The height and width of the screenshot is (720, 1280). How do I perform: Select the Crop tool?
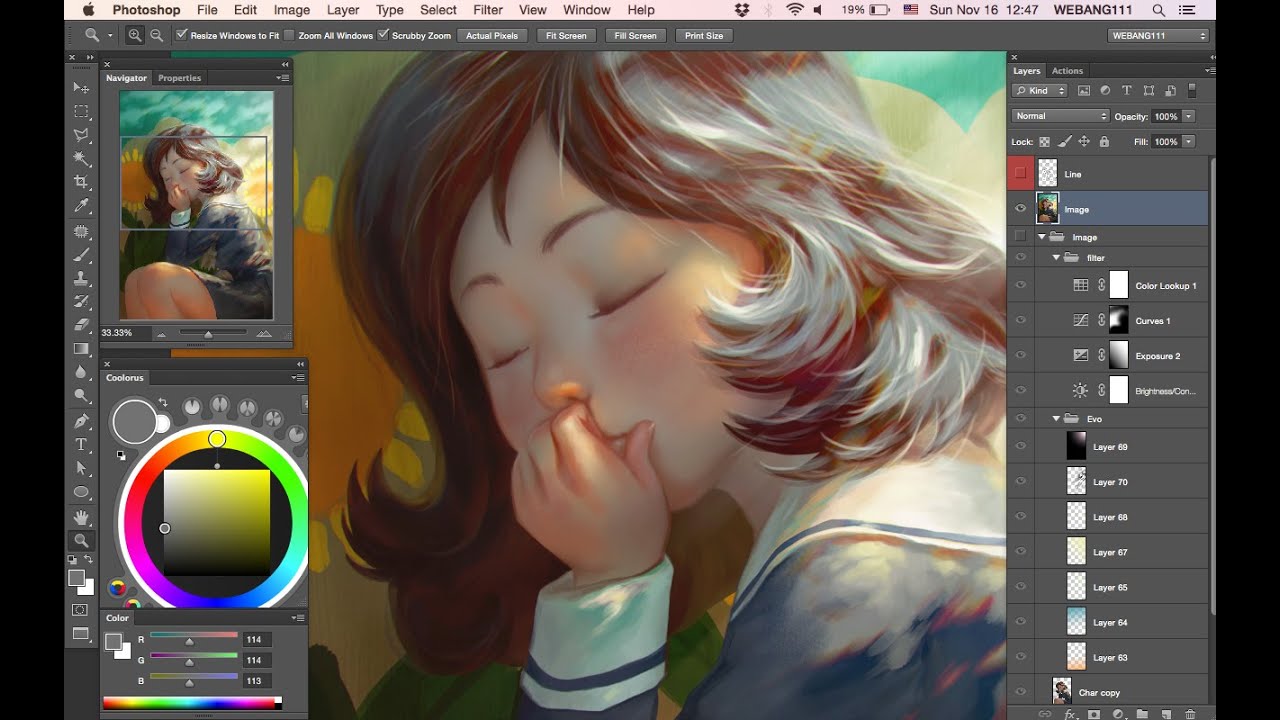click(81, 182)
